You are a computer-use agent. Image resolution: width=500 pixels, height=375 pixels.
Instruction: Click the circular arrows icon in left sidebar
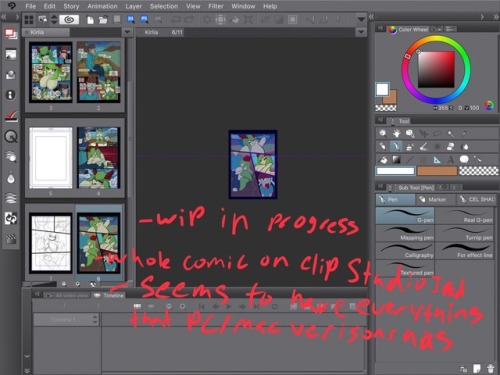pyautogui.click(x=11, y=219)
